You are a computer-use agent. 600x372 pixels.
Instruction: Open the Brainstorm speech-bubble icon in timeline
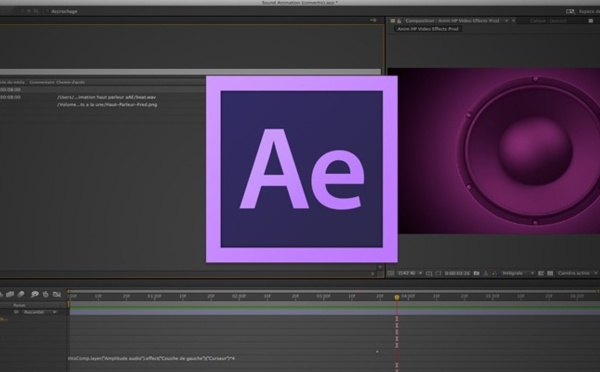[x=35, y=294]
